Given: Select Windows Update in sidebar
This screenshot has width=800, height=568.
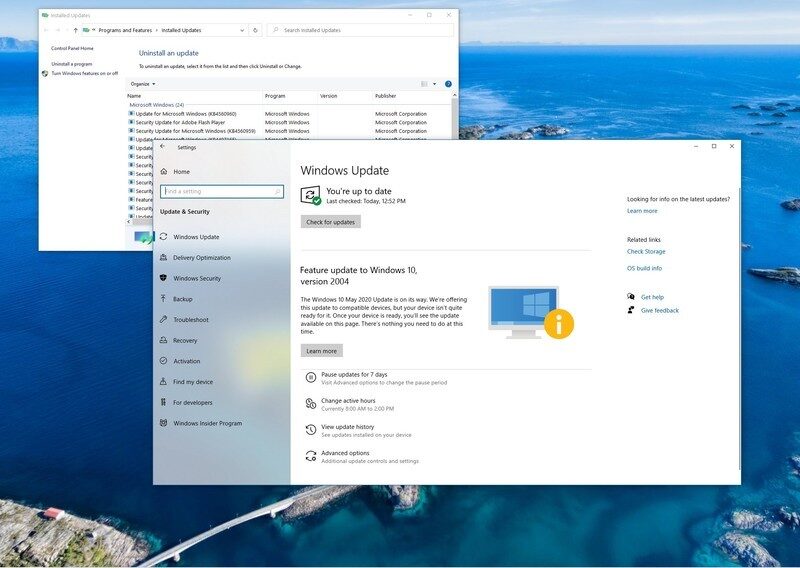Looking at the screenshot, I should [x=196, y=237].
